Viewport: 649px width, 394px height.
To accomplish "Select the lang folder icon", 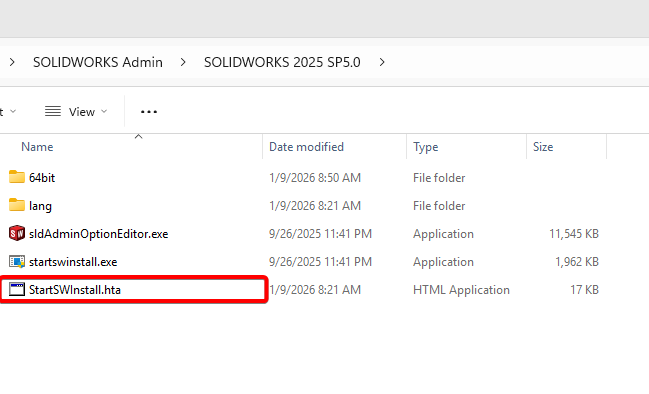I will [x=17, y=205].
